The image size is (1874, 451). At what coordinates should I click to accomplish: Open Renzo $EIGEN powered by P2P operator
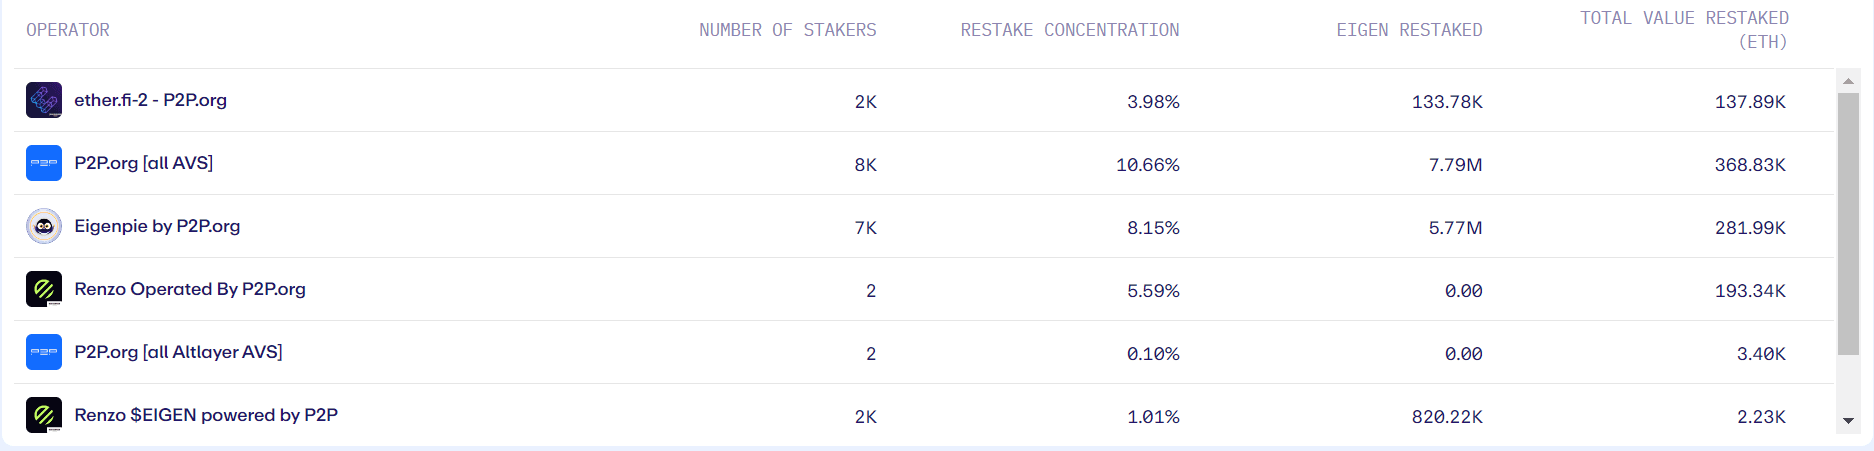pos(206,415)
